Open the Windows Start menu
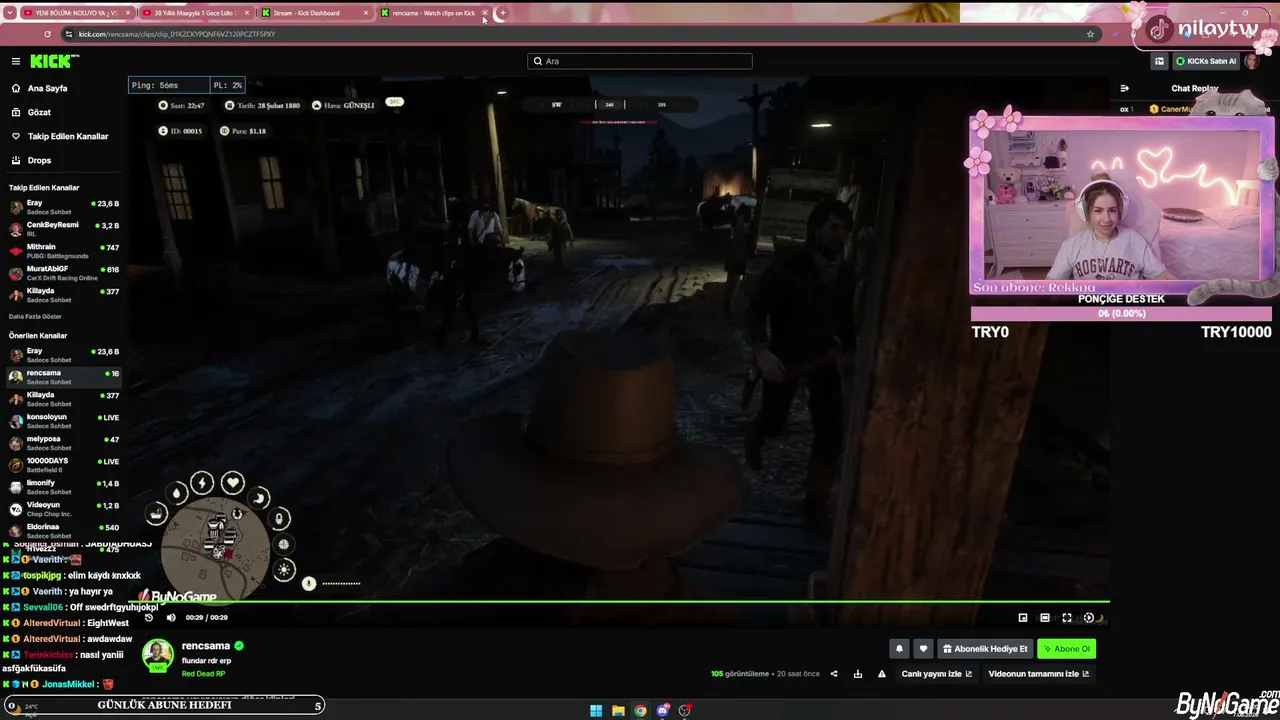The height and width of the screenshot is (720, 1280). click(x=596, y=711)
